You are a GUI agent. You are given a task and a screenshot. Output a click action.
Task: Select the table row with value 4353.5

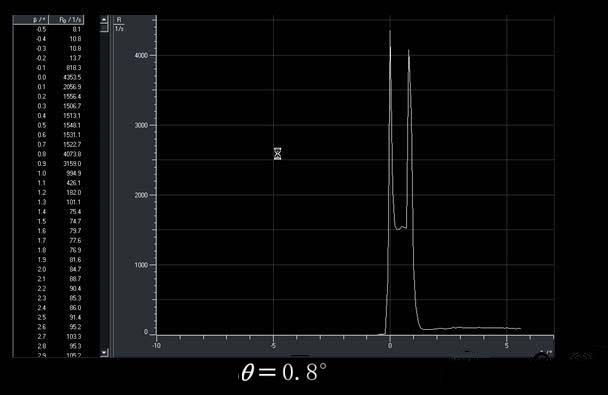[48, 77]
